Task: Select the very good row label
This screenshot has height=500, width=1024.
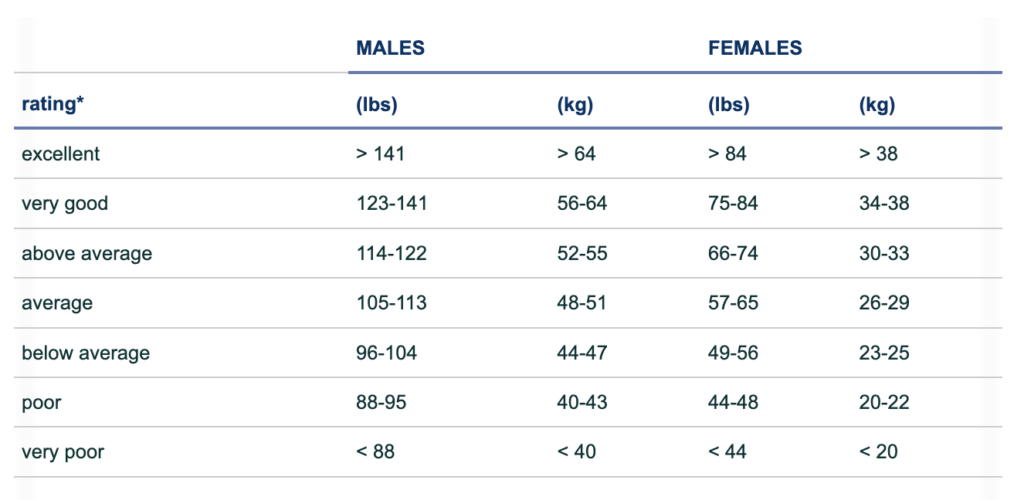Action: click(x=65, y=204)
